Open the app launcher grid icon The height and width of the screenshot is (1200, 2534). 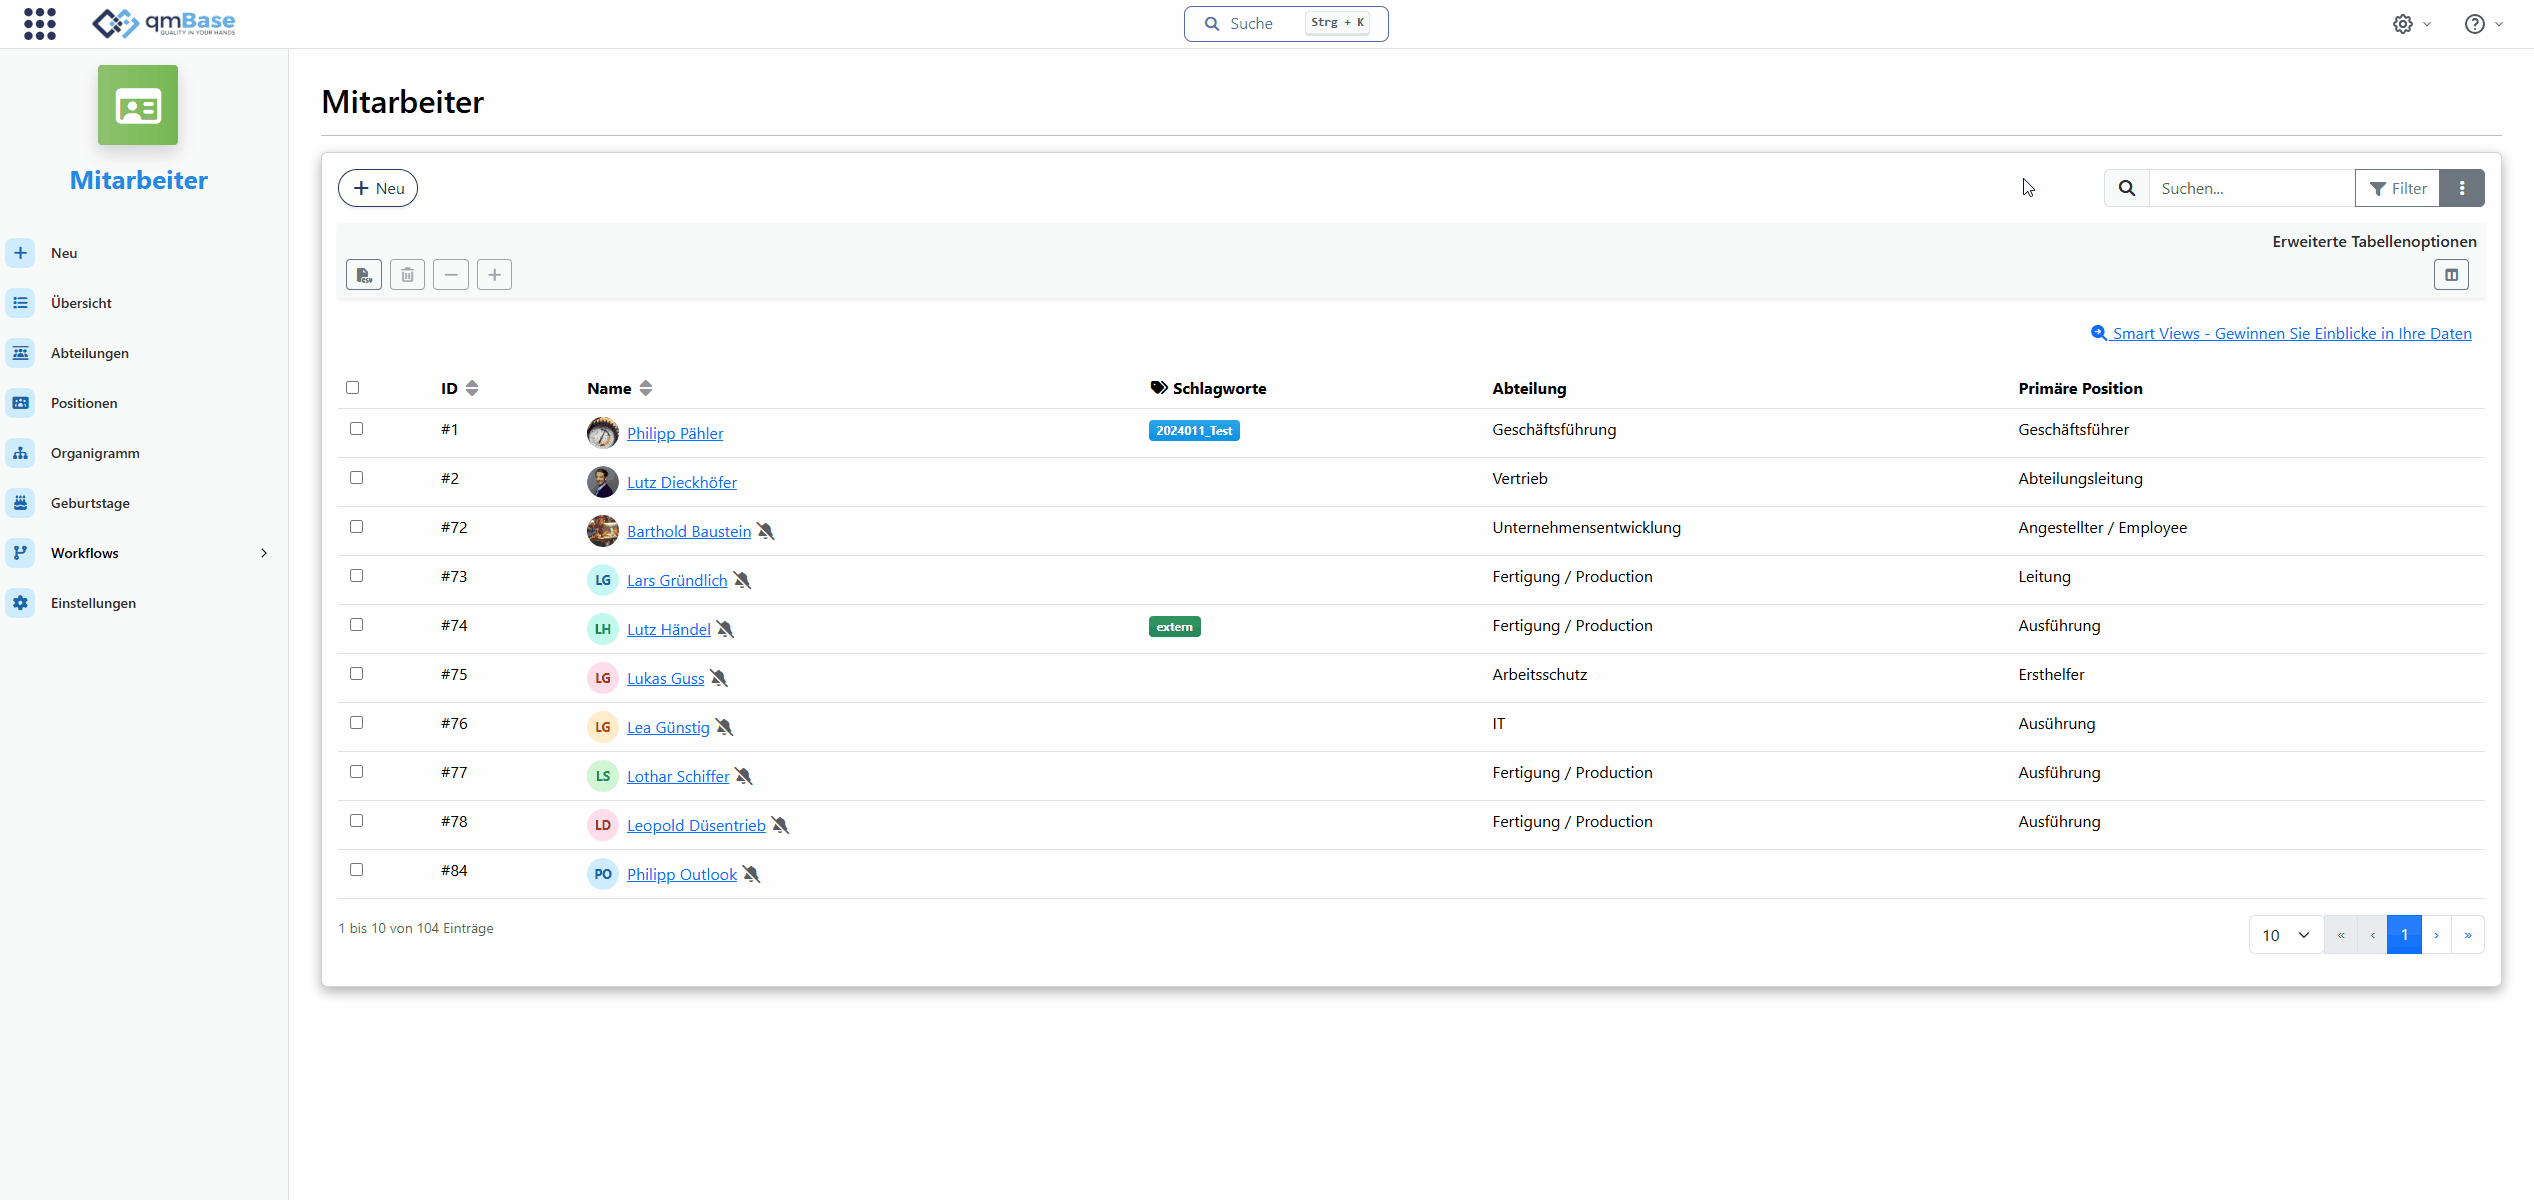[x=40, y=23]
